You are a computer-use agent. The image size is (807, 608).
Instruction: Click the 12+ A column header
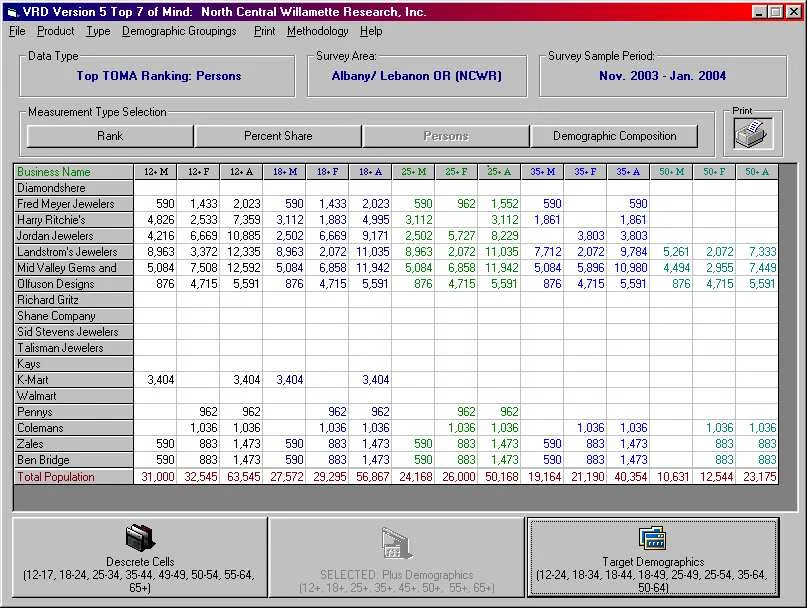coord(241,172)
